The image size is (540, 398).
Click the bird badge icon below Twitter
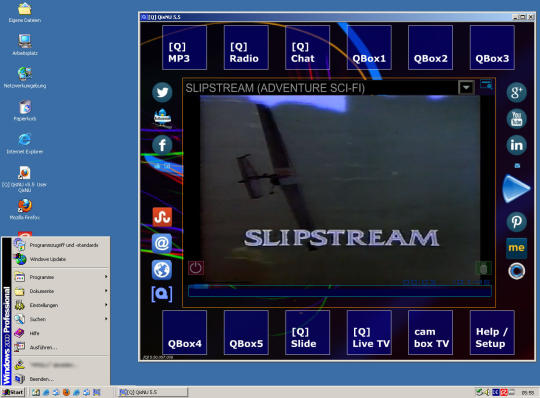click(x=162, y=118)
